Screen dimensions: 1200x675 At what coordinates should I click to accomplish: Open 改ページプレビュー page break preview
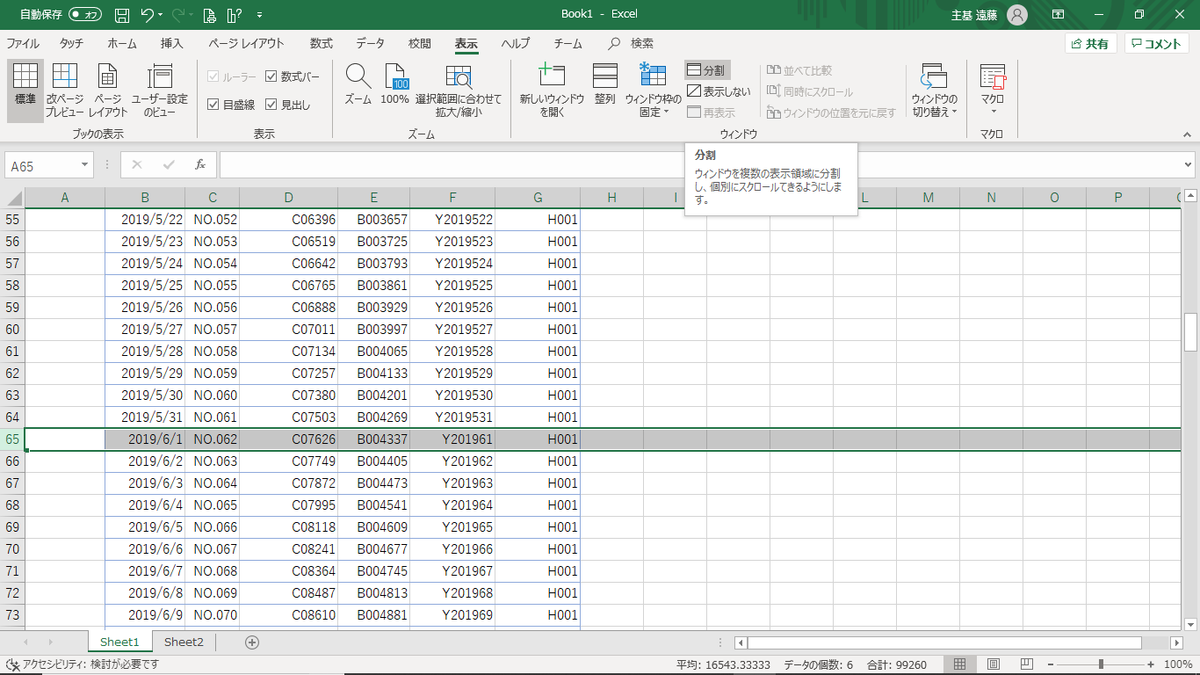click(65, 90)
